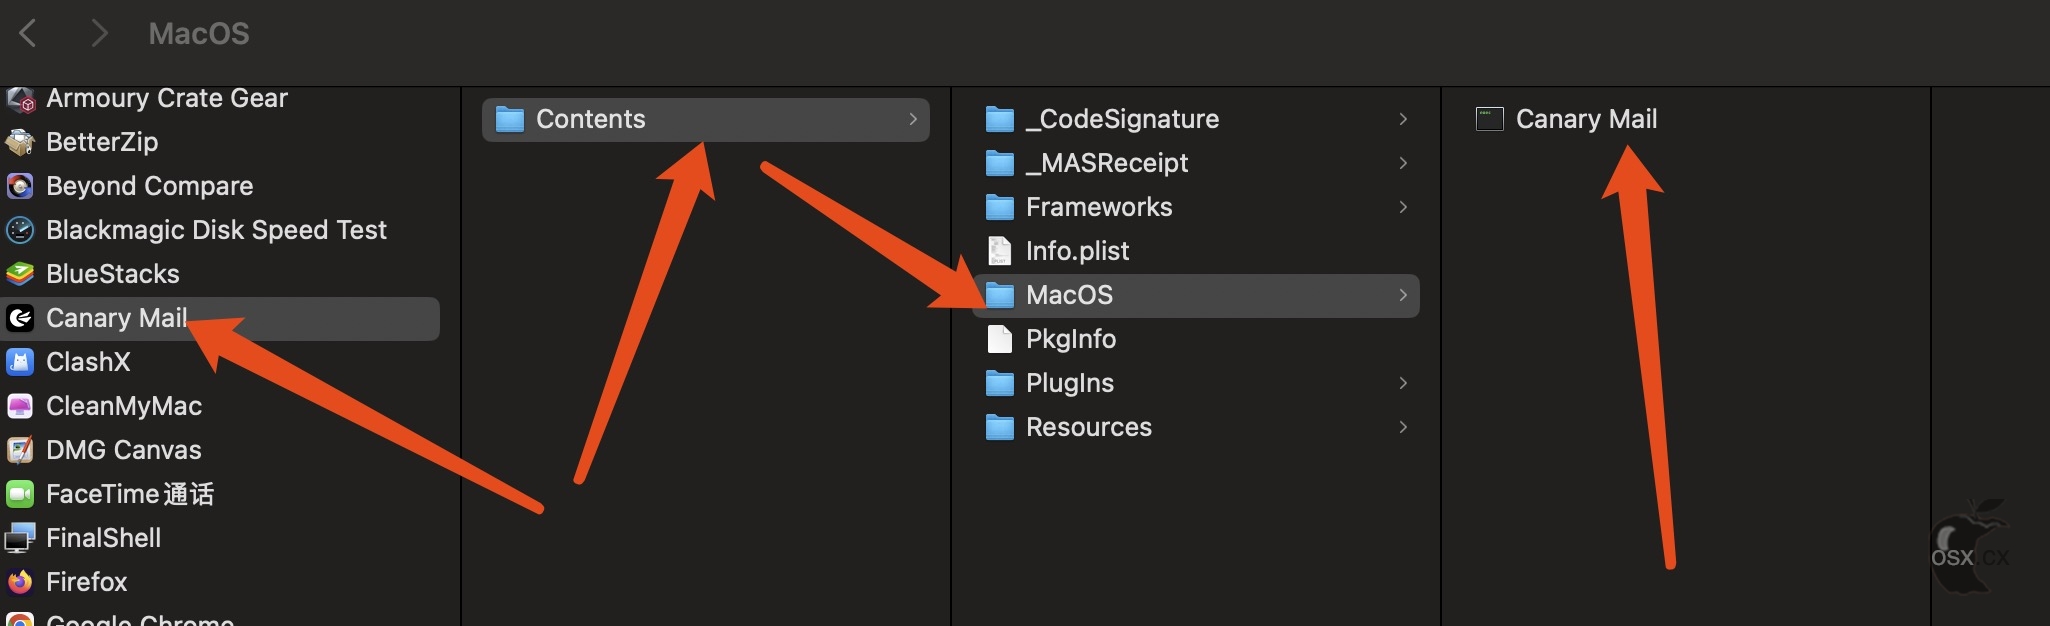Click the Canary Mail app icon

[20, 318]
